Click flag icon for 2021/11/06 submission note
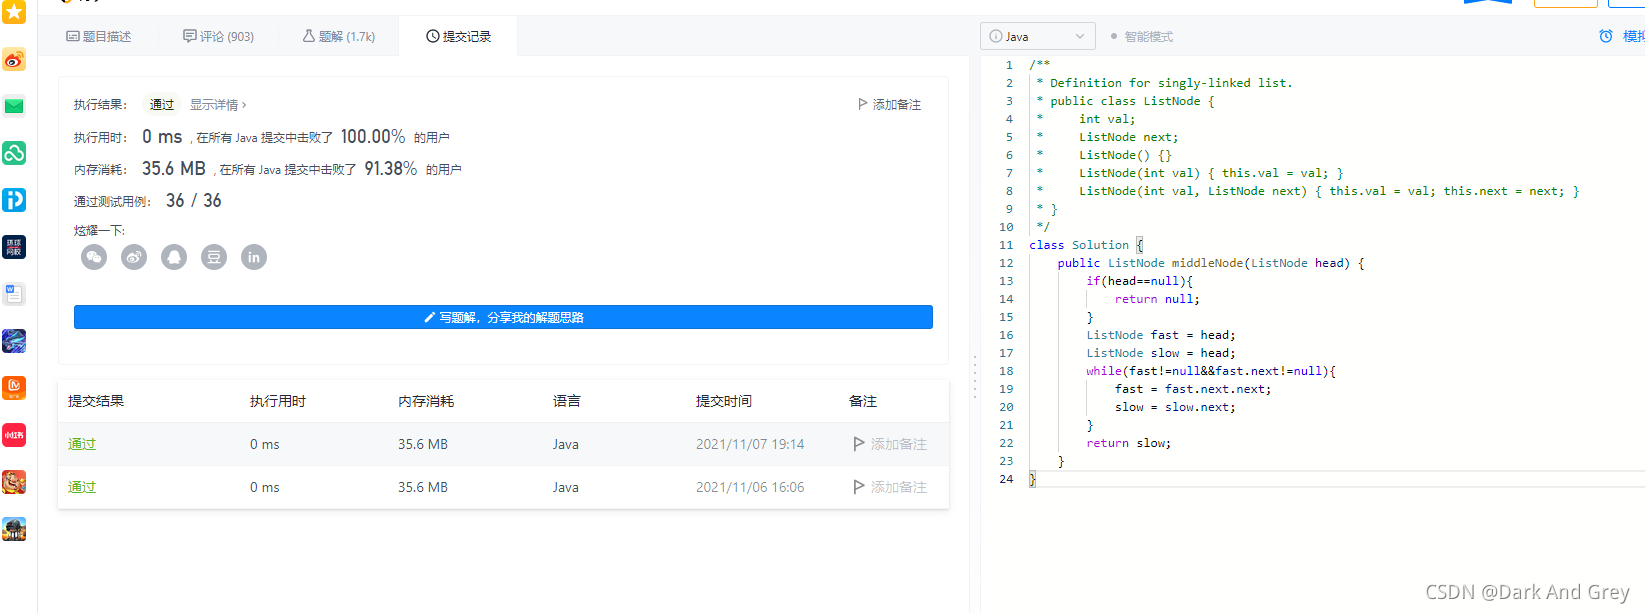This screenshot has width=1645, height=613. pyautogui.click(x=858, y=487)
